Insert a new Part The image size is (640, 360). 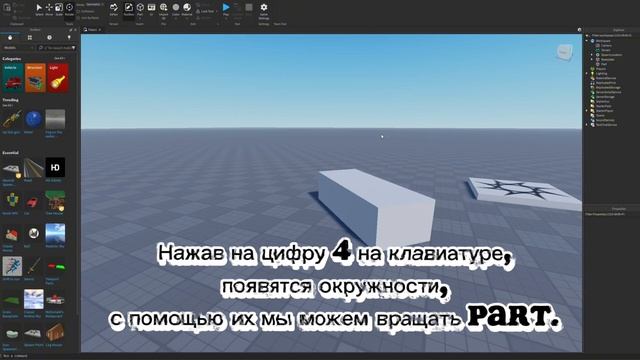[x=140, y=8]
